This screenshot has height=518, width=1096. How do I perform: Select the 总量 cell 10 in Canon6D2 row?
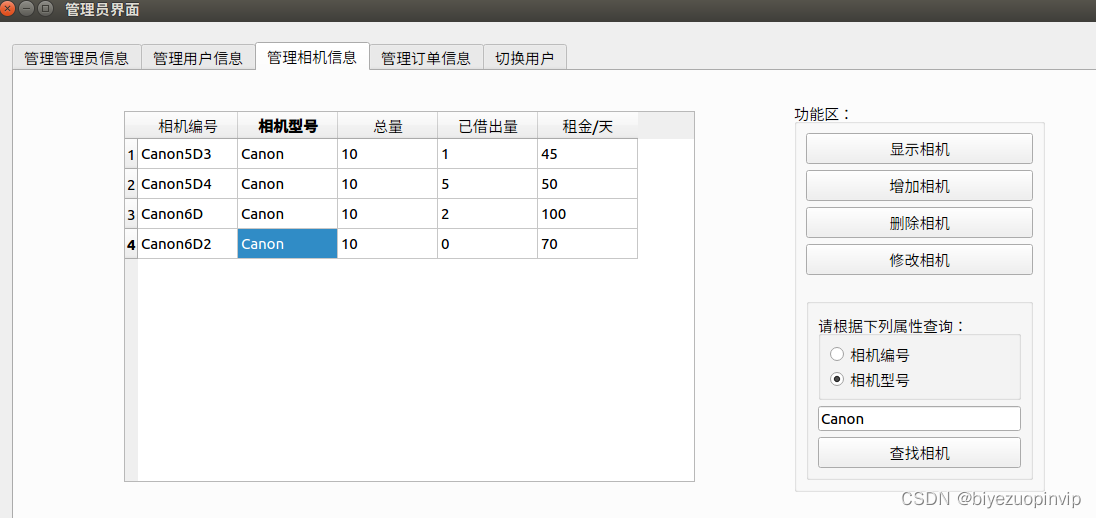[387, 244]
